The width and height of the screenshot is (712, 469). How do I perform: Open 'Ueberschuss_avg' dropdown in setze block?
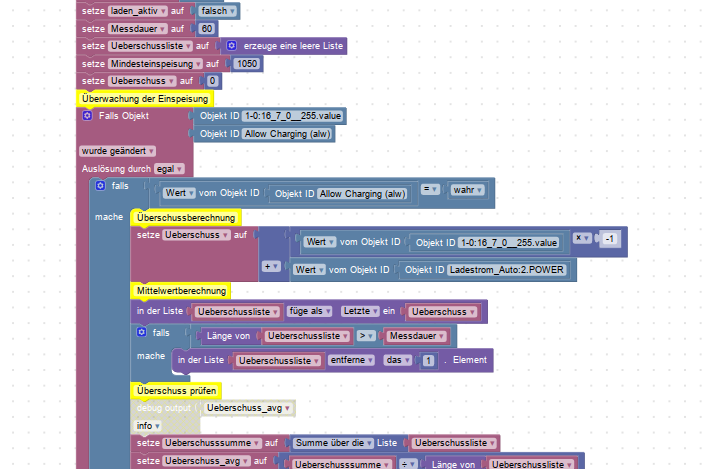pyautogui.click(x=206, y=461)
